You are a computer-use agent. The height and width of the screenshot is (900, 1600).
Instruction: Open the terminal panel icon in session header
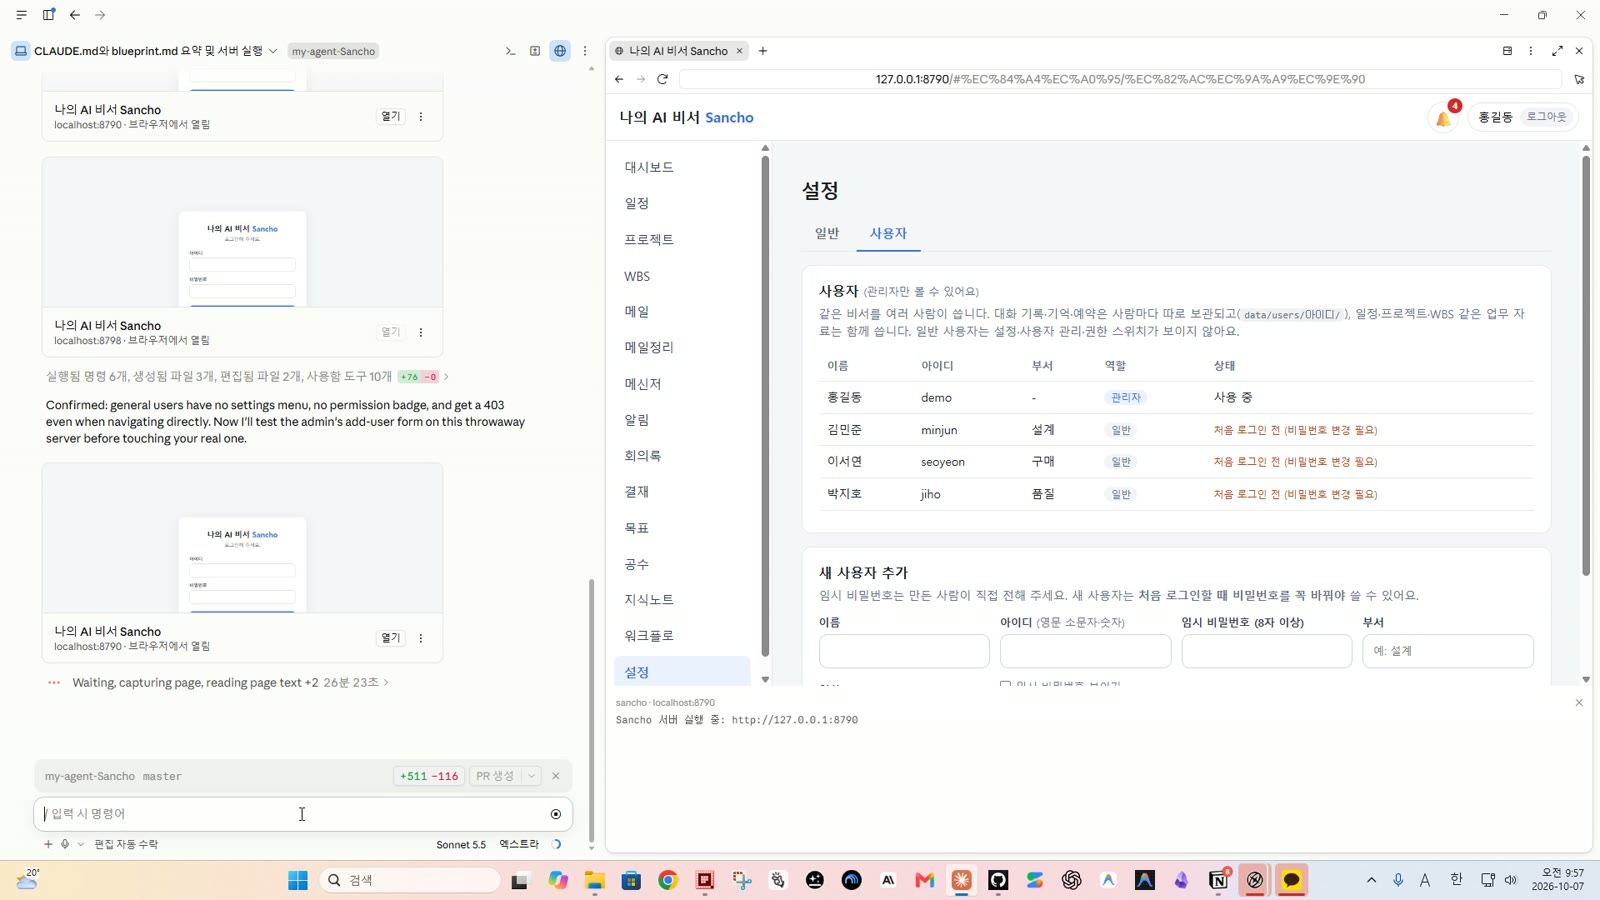510,51
